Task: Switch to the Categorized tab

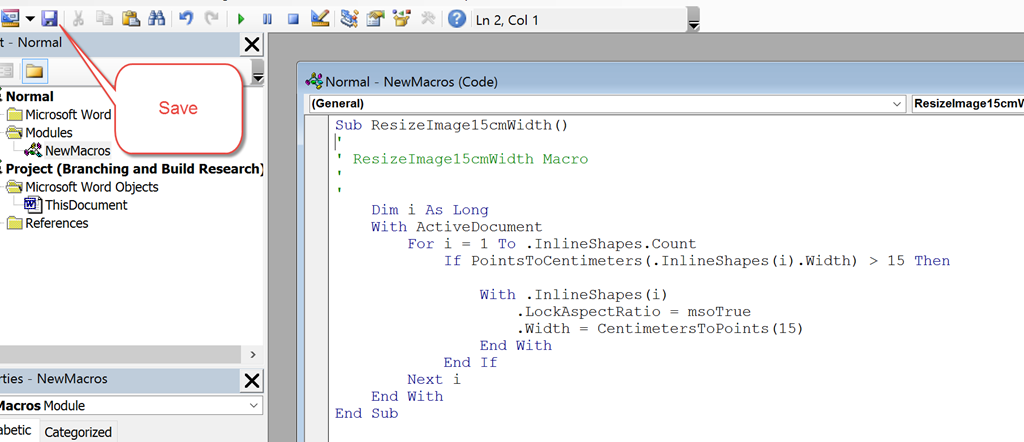Action: 78,432
